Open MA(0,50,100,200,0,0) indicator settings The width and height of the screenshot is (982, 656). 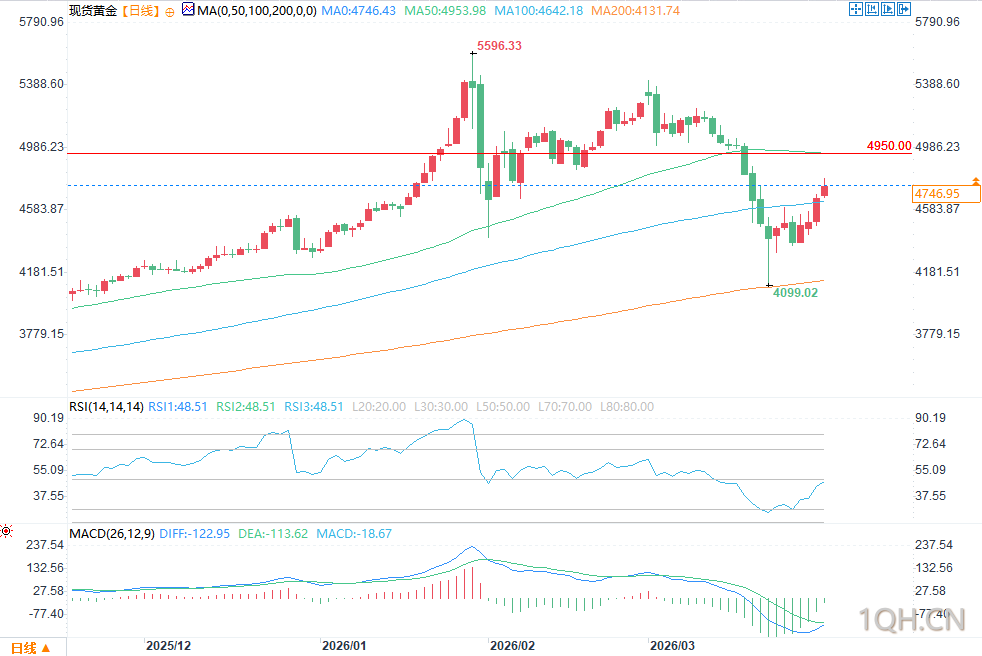pyautogui.click(x=257, y=11)
